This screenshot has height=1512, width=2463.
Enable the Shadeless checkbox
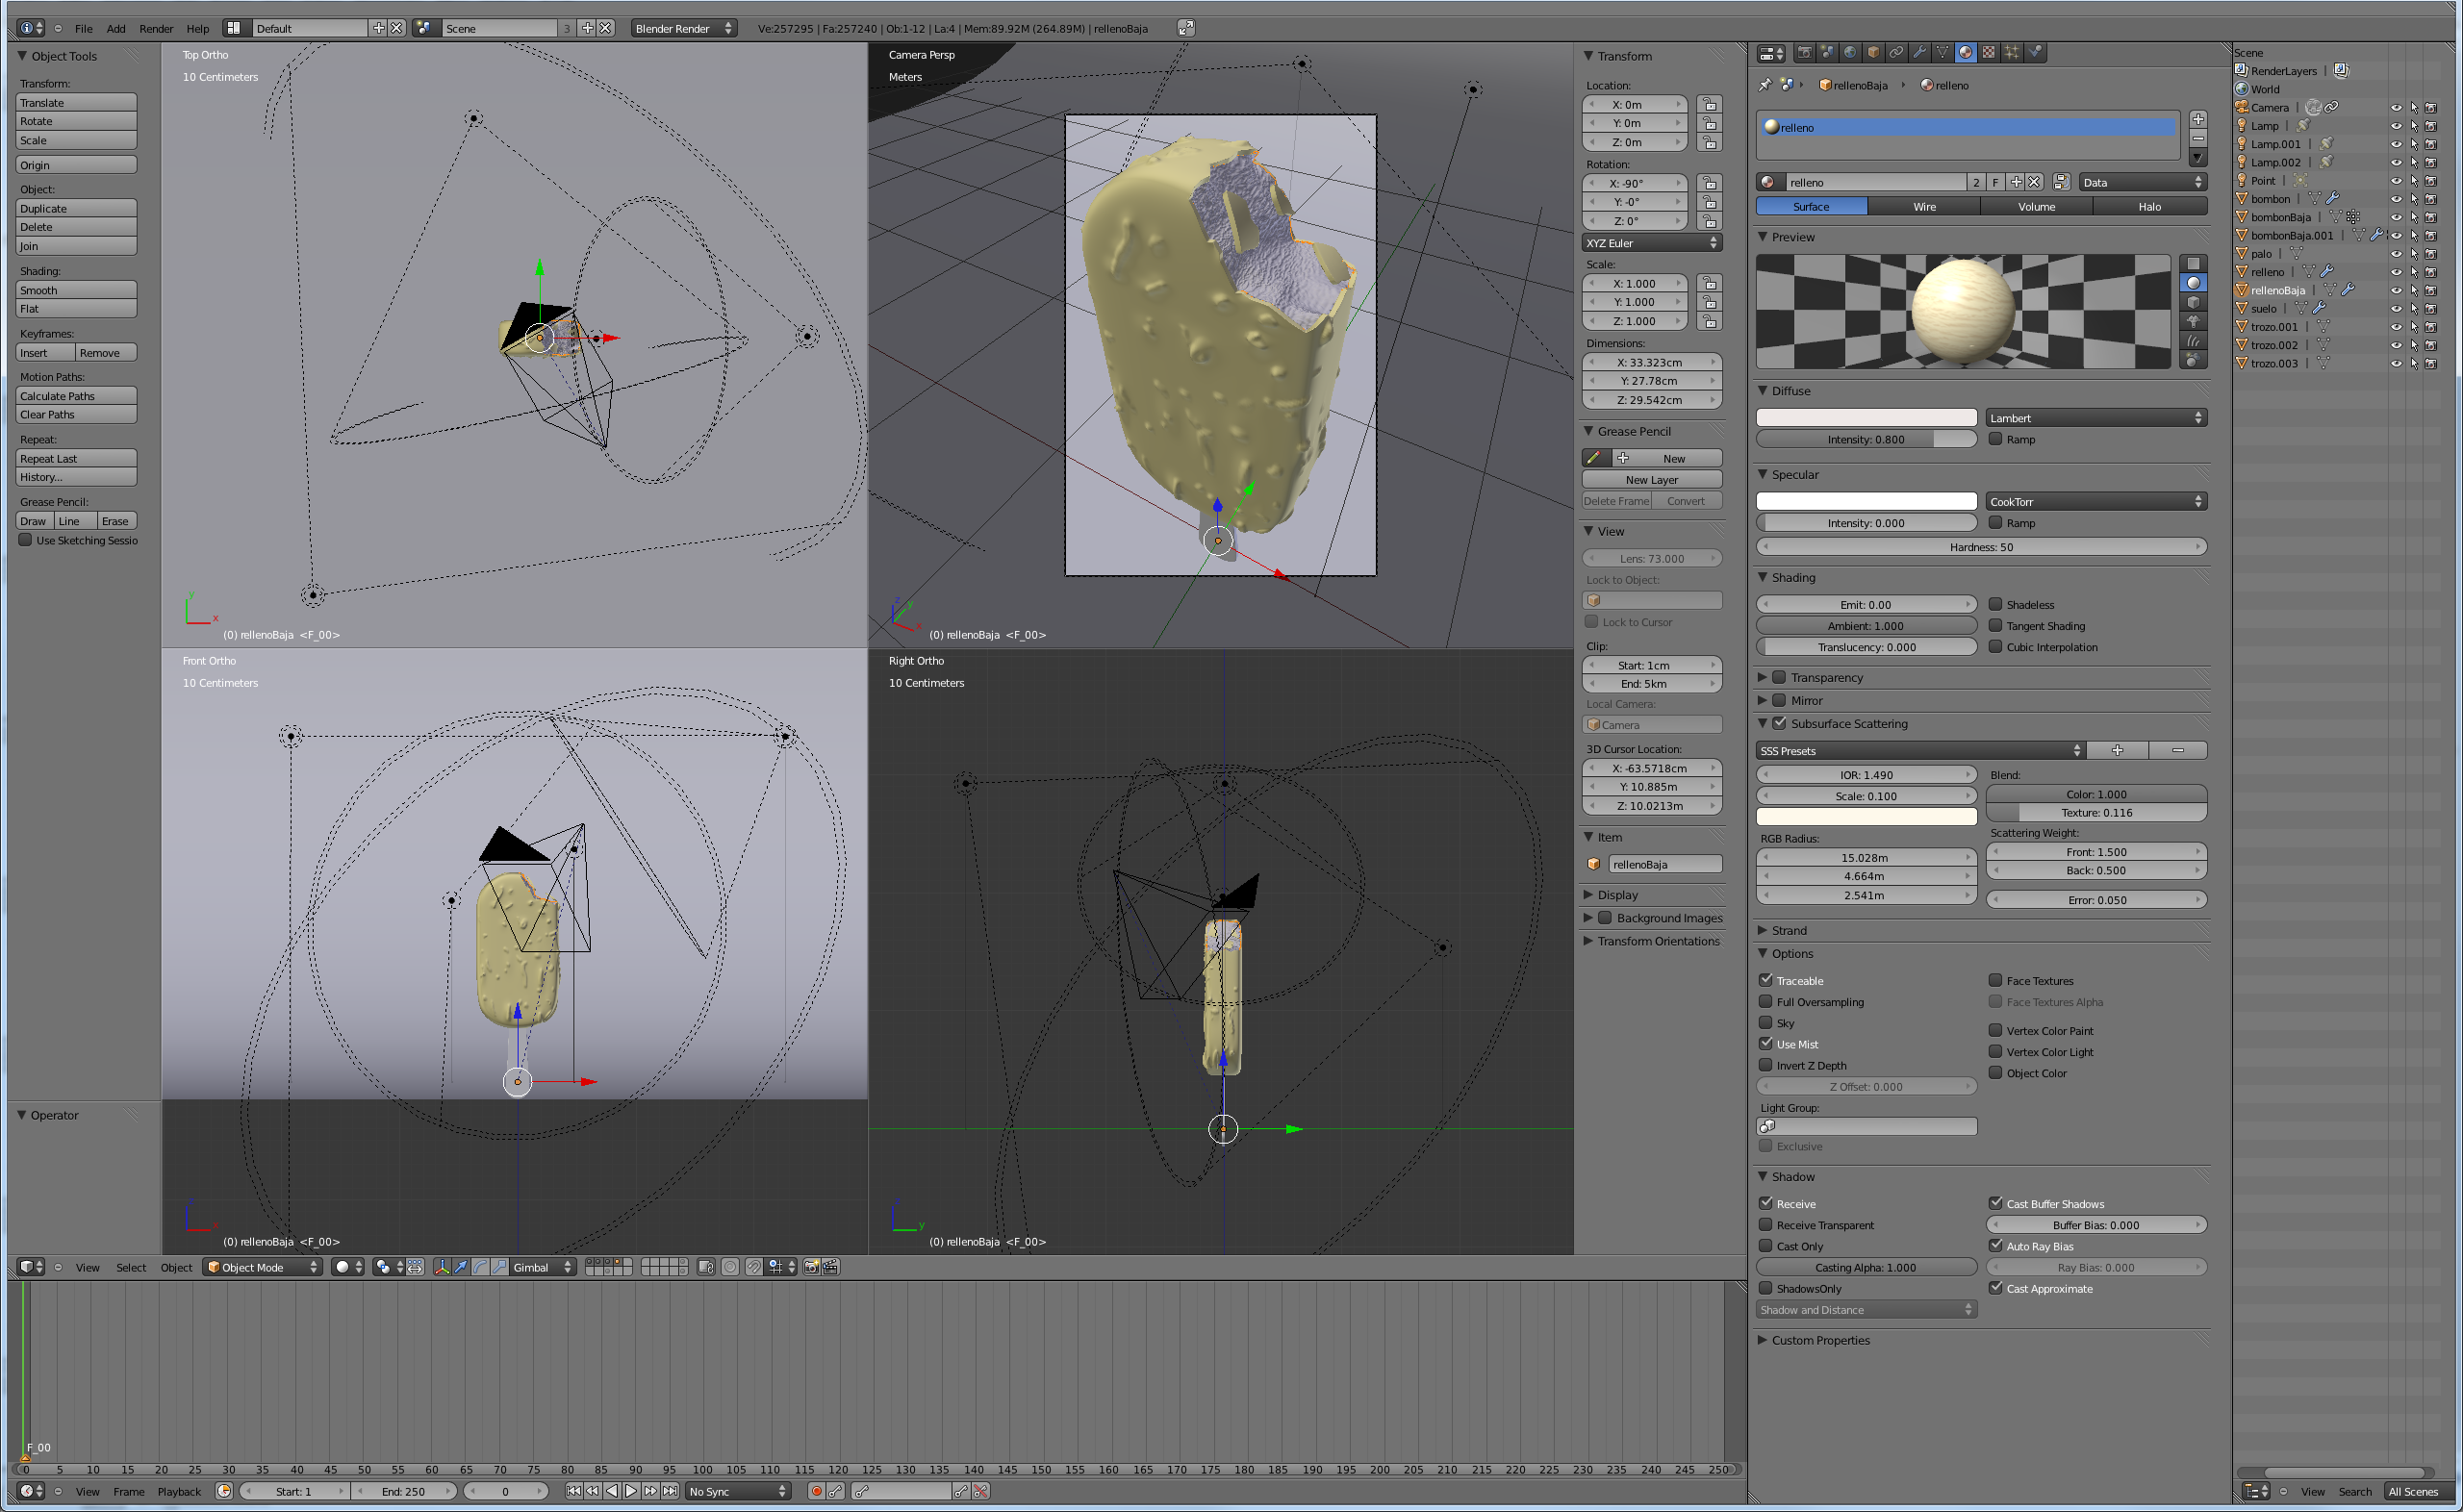click(1995, 604)
